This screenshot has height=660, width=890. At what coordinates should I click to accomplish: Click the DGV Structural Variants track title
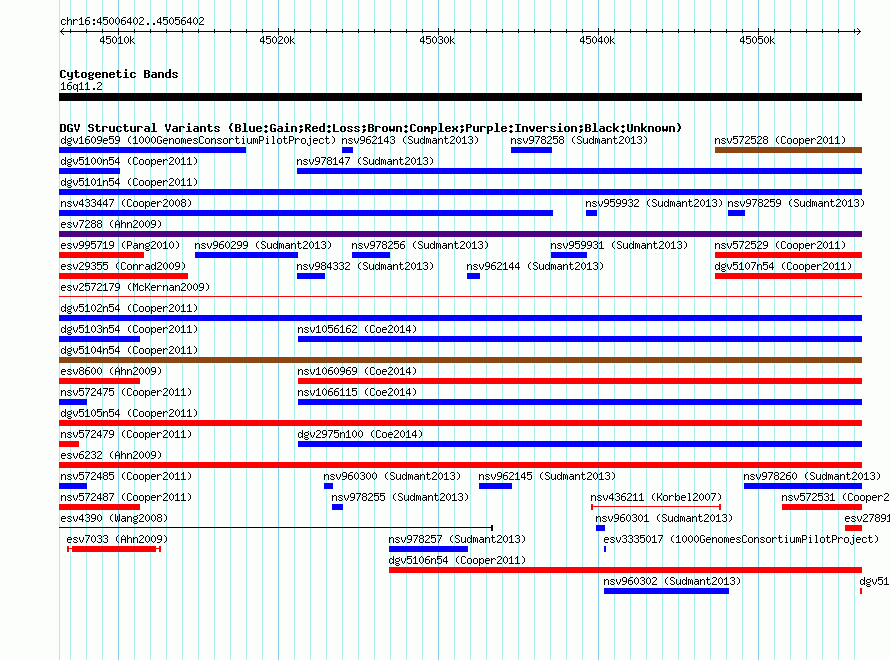[371, 128]
